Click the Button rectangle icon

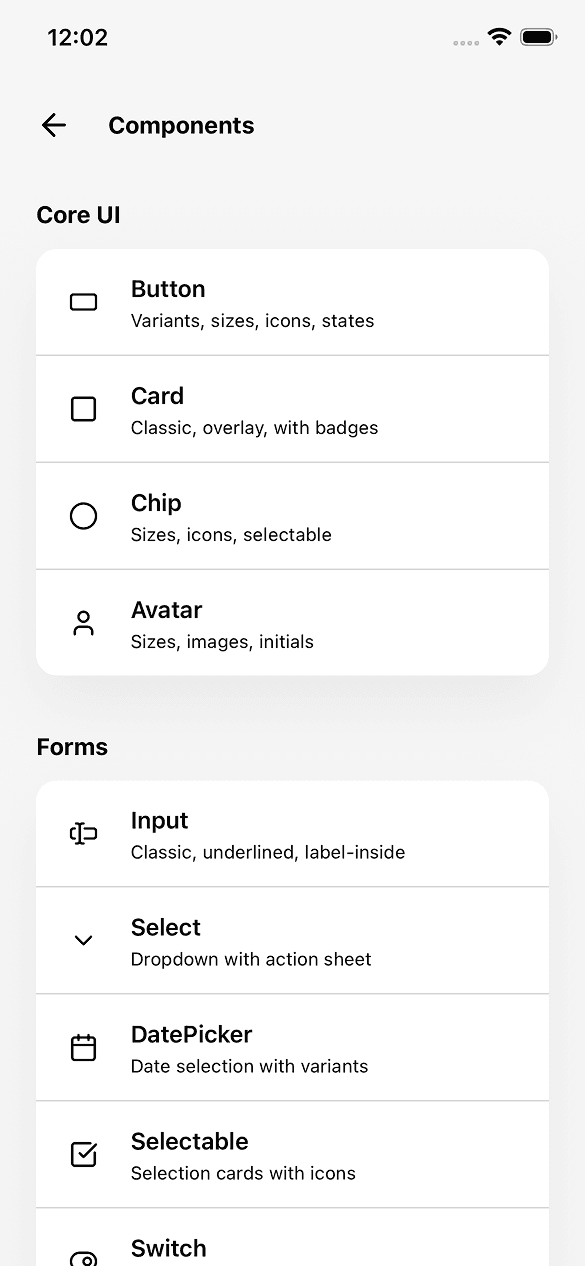pos(83,302)
